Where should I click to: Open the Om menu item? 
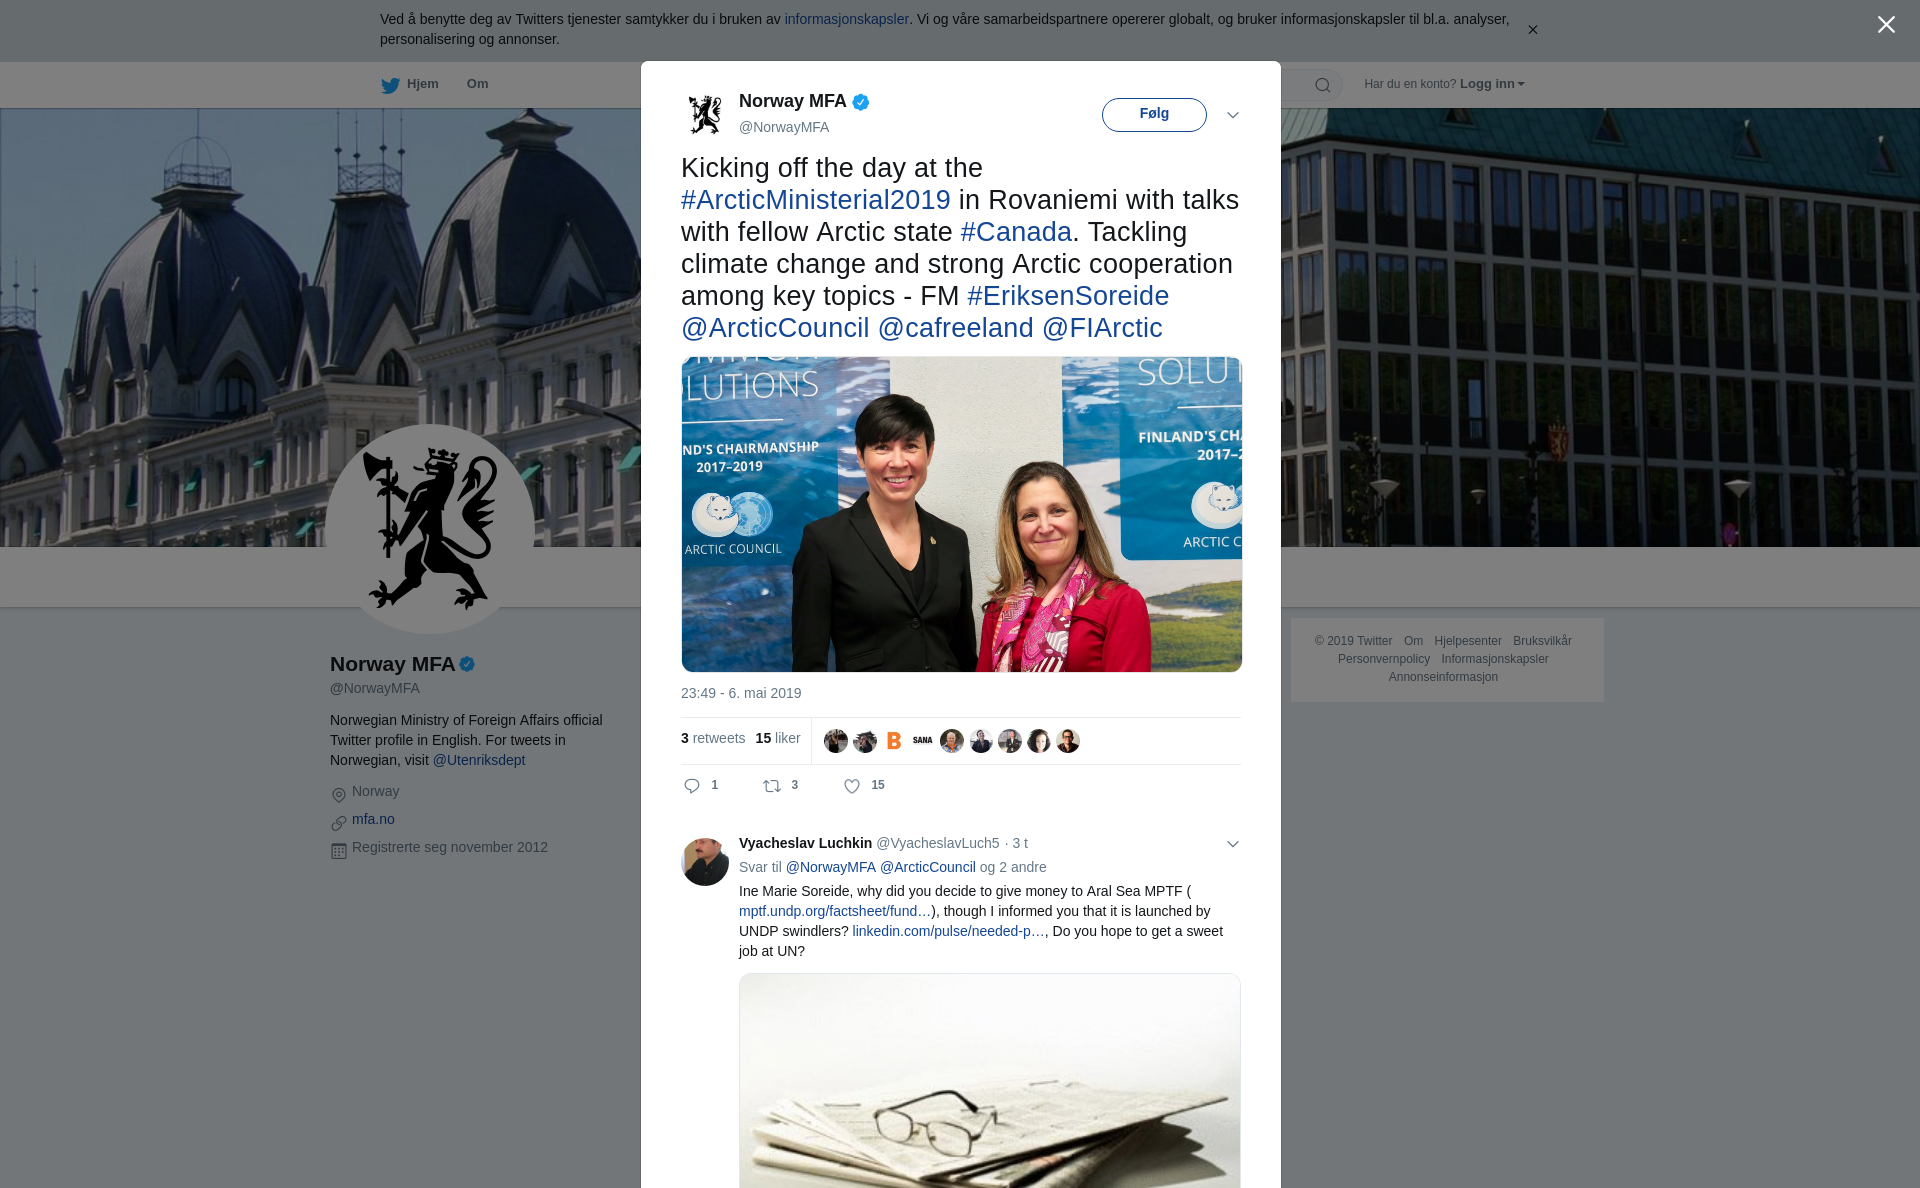click(478, 84)
